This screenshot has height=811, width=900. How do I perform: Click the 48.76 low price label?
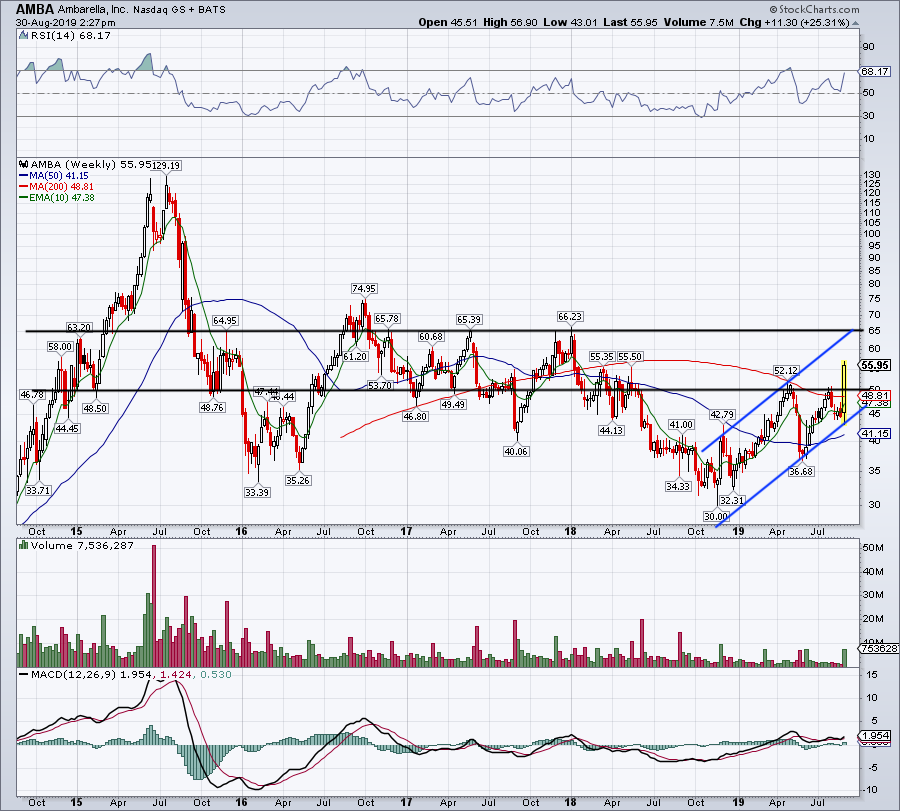212,408
